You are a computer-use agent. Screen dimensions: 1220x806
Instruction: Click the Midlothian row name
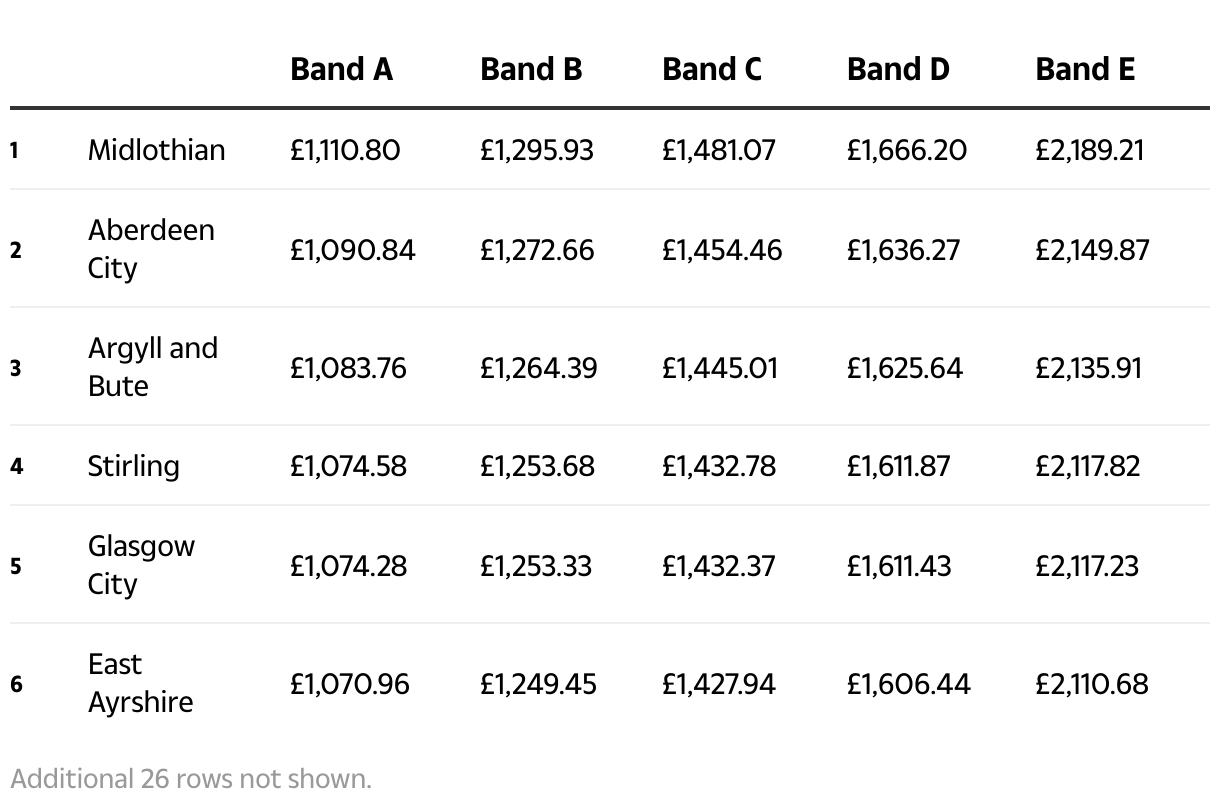[x=156, y=150]
